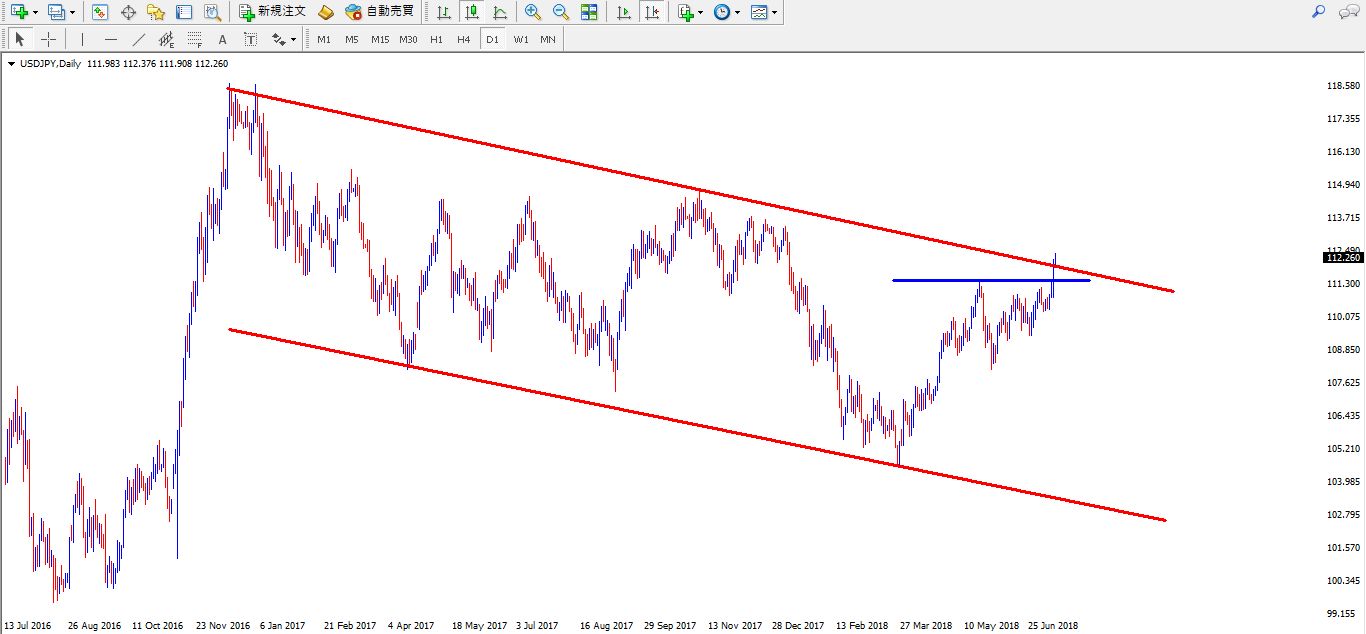Switch to H1 timeframe
Viewport: 1366px width, 634px height.
pos(436,39)
